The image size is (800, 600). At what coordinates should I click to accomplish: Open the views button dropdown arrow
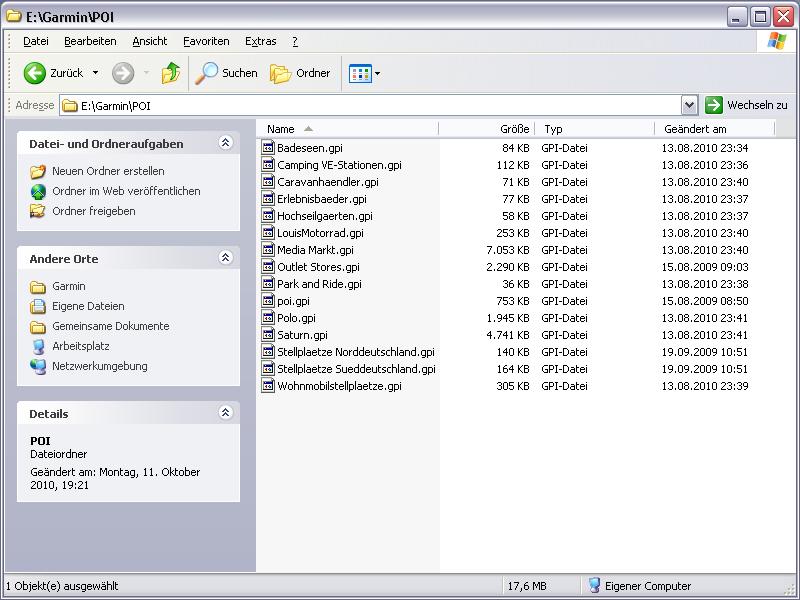377,73
